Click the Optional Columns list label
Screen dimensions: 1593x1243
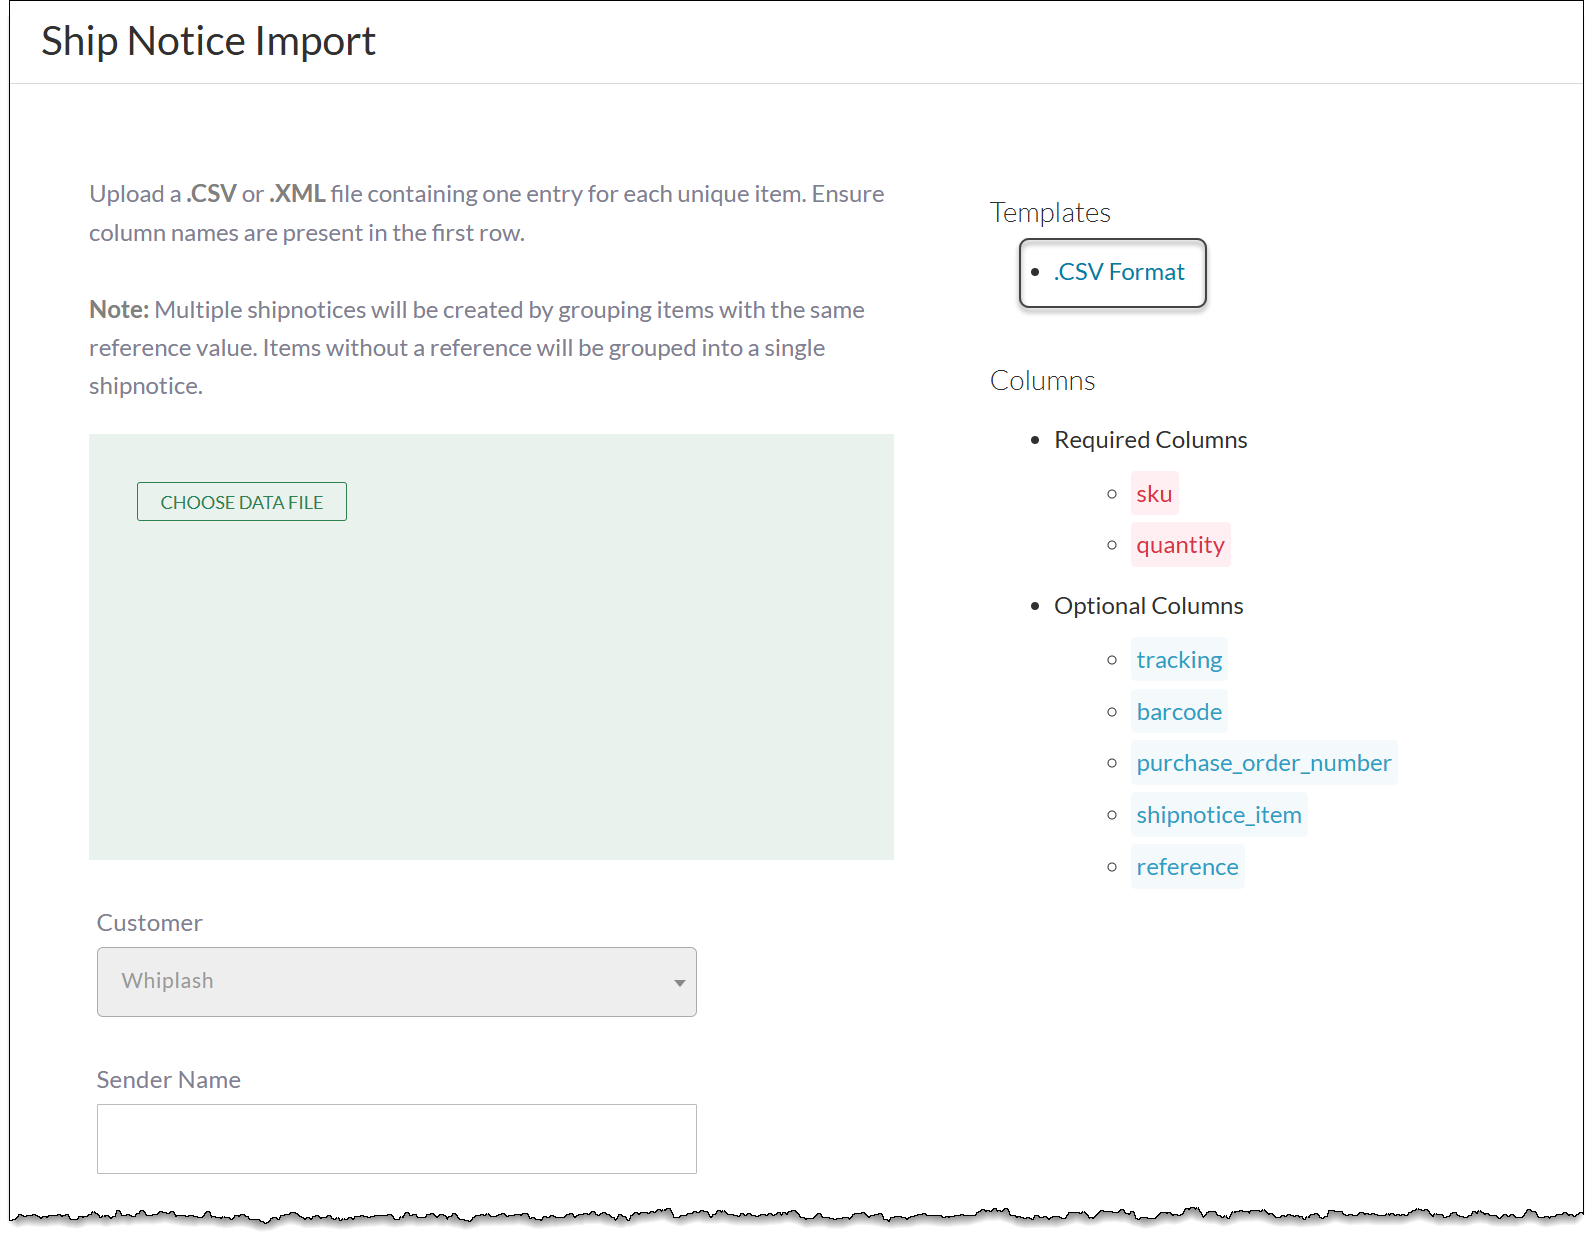1149,606
